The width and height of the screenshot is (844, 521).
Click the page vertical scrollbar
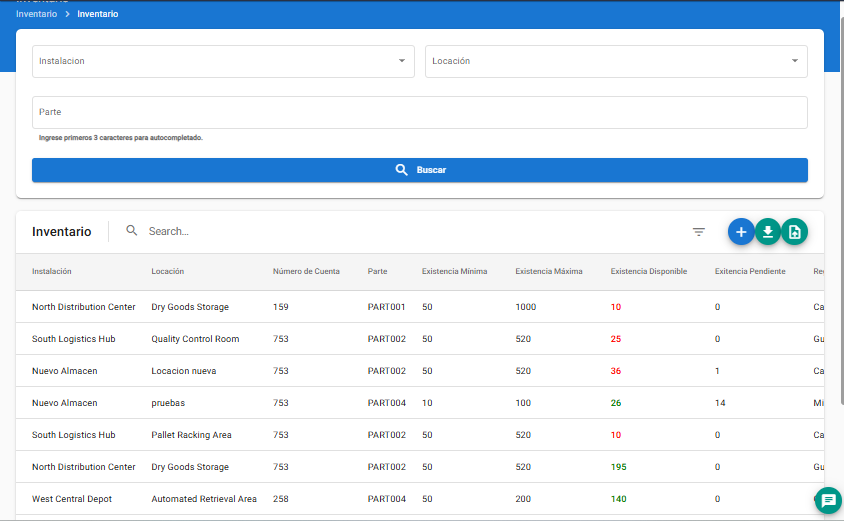click(841, 210)
